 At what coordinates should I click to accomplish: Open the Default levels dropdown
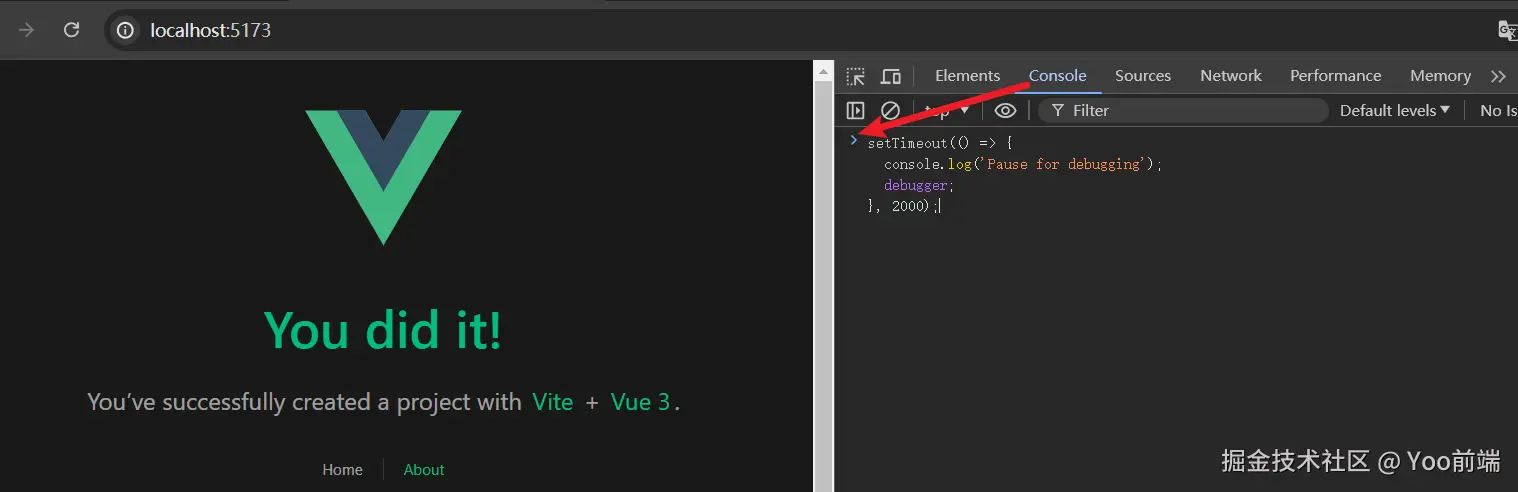click(1394, 110)
